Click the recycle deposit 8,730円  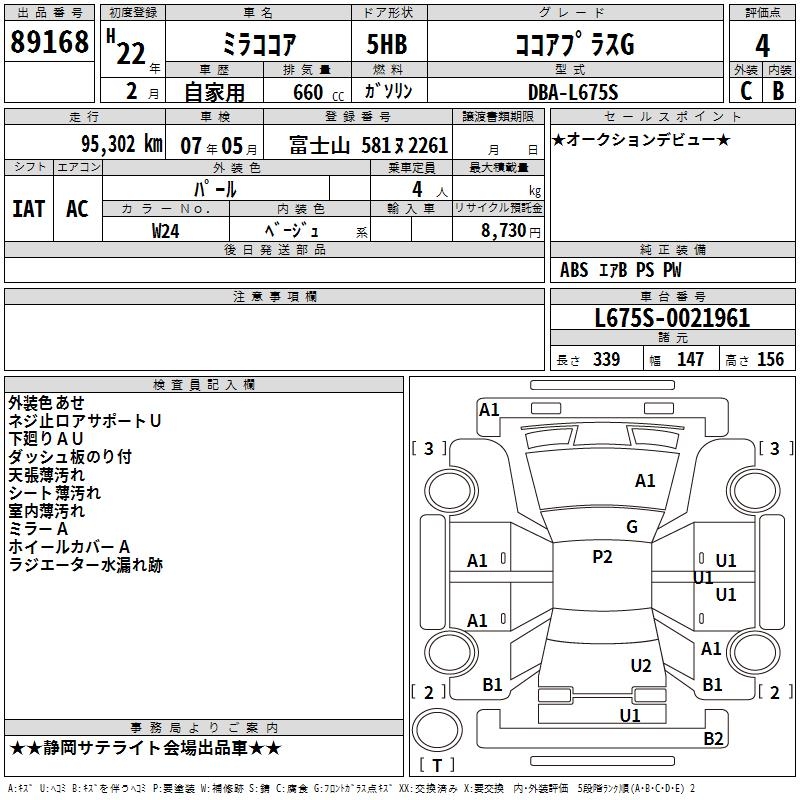(x=511, y=231)
